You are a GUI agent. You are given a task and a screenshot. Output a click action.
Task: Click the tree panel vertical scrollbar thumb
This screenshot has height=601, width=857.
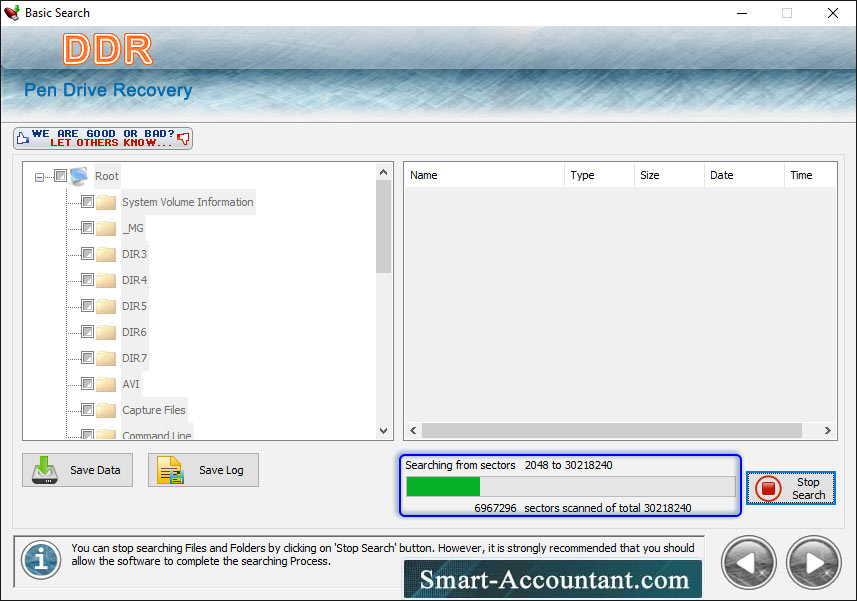(384, 227)
